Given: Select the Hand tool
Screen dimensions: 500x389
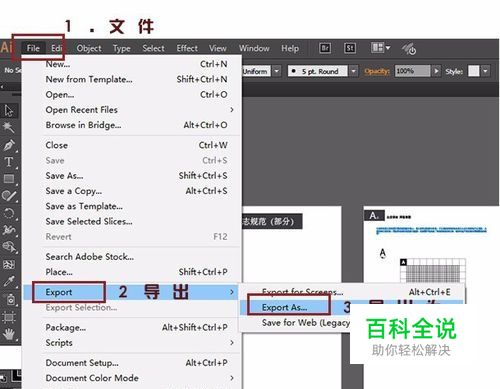Looking at the screenshot, I should (9, 334).
